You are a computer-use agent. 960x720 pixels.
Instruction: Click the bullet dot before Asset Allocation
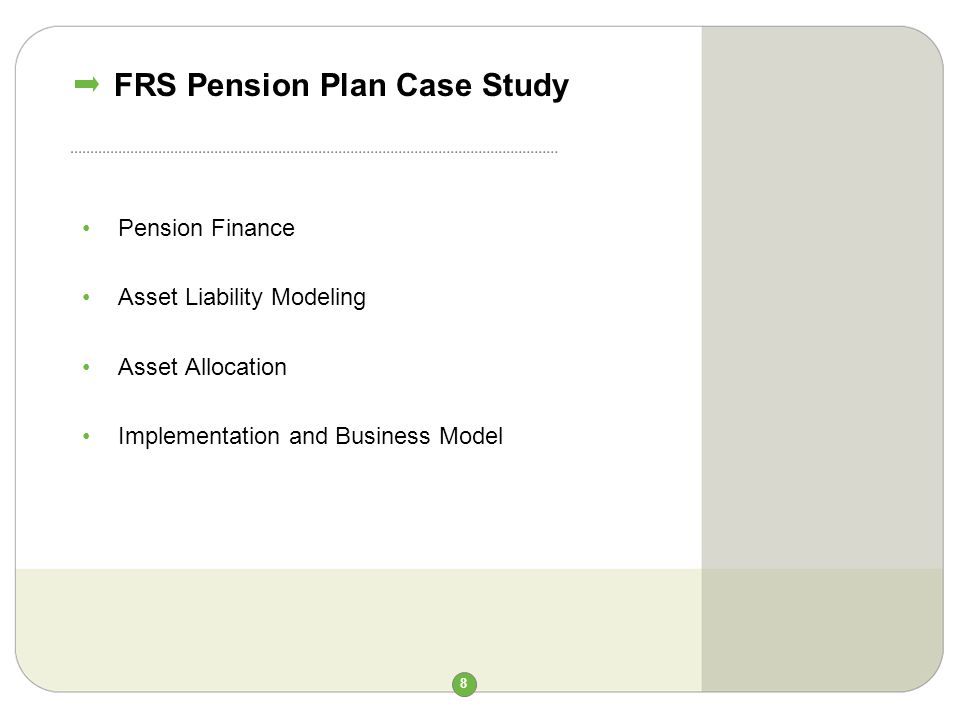[x=86, y=367]
